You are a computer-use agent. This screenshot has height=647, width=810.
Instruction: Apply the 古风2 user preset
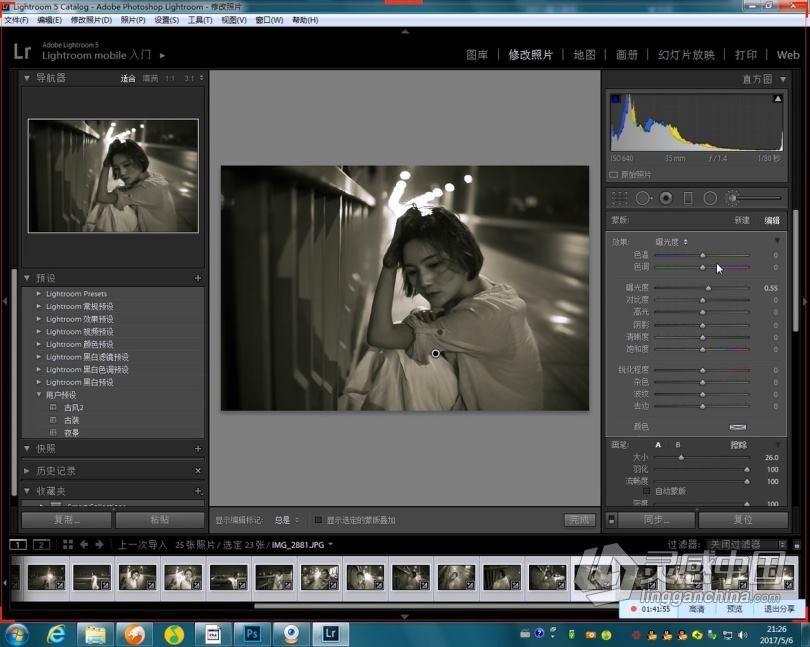click(x=73, y=408)
